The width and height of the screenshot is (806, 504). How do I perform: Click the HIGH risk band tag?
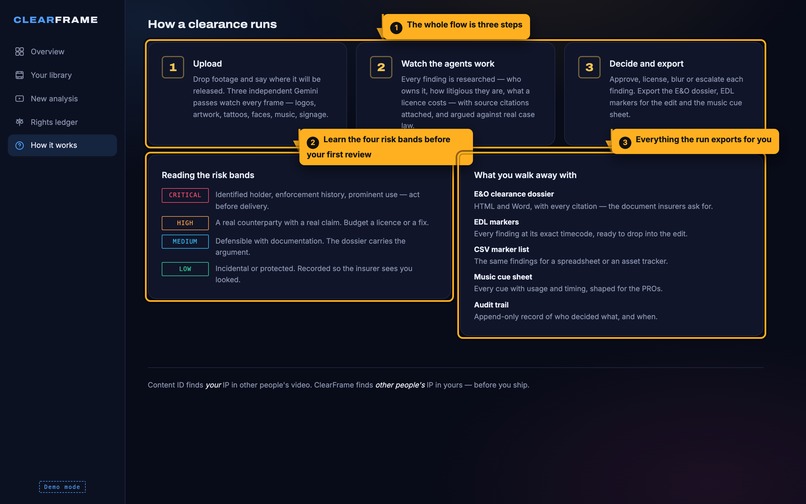[185, 223]
